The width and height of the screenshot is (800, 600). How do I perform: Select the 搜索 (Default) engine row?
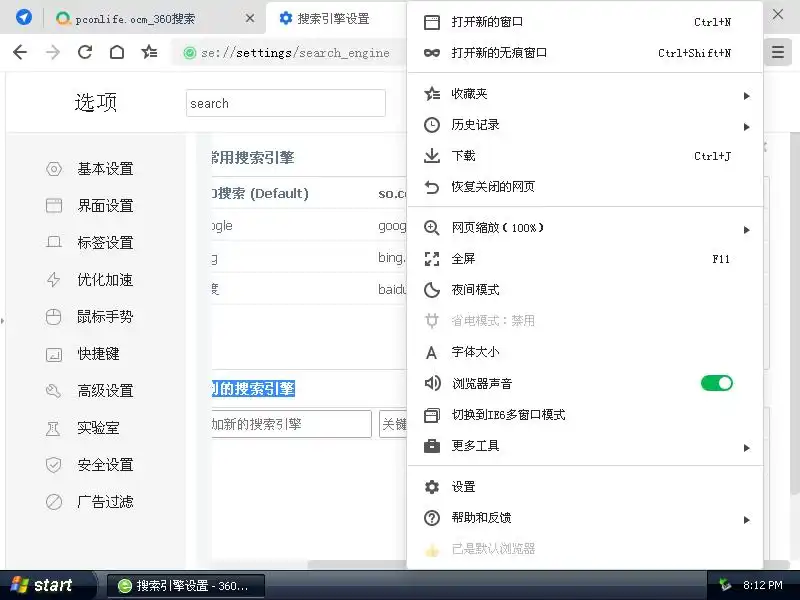[309, 194]
